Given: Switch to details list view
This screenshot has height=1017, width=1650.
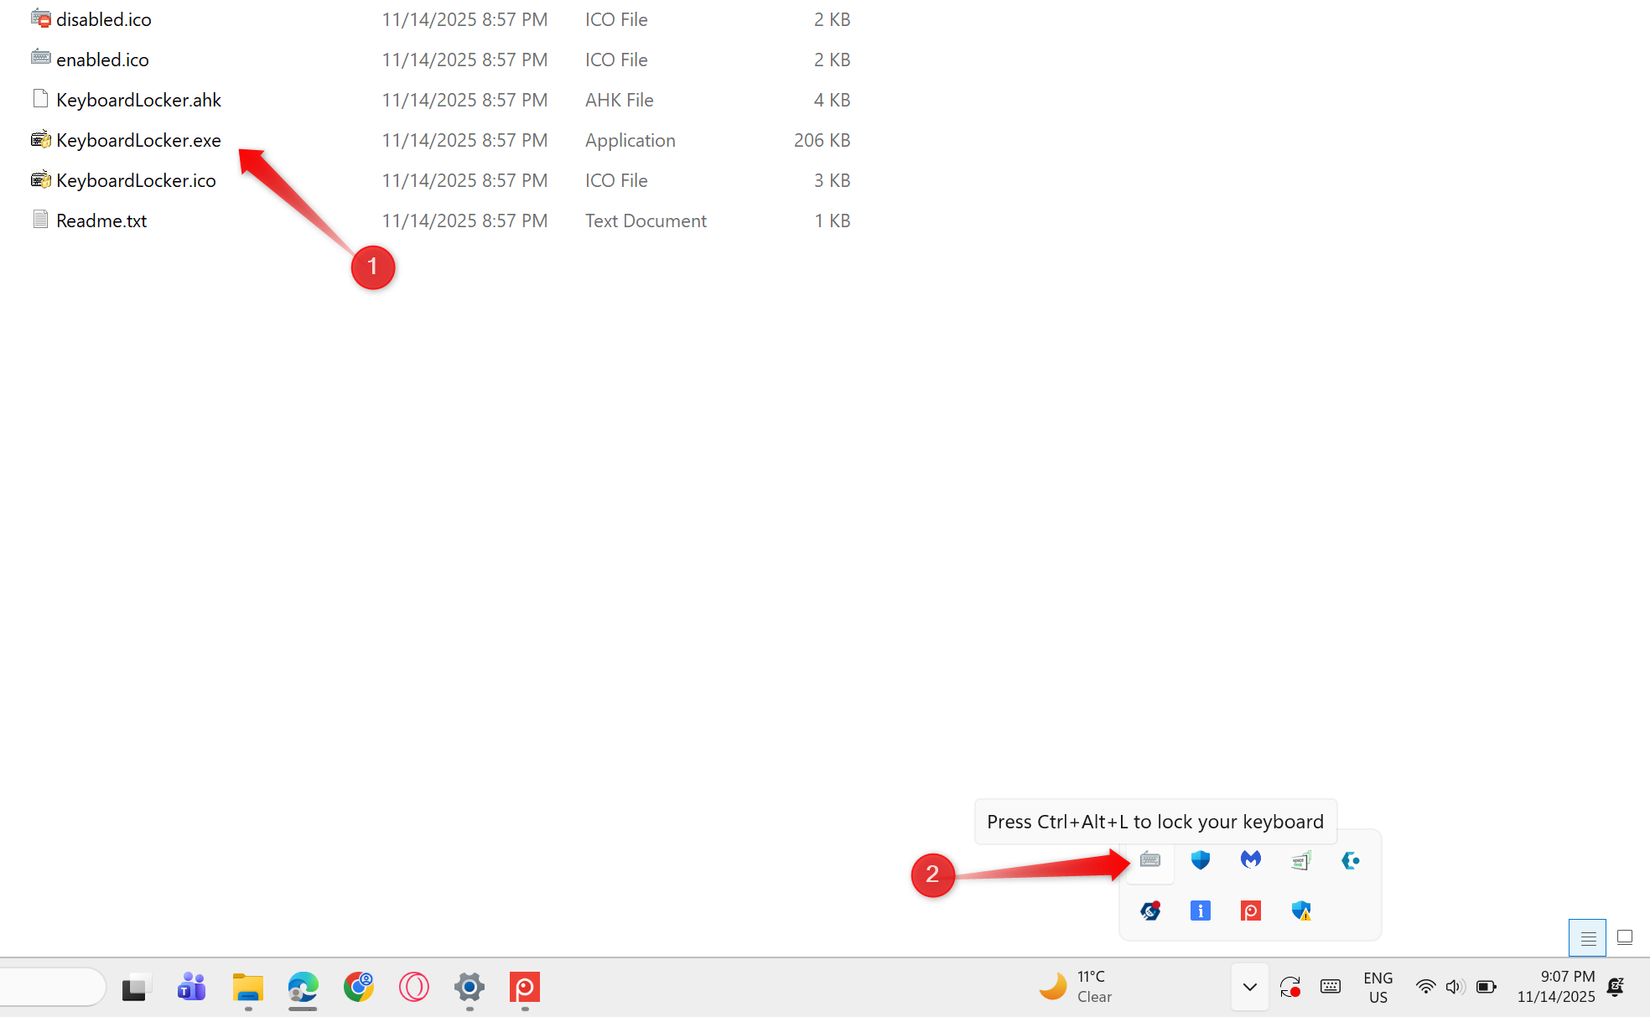Looking at the screenshot, I should coord(1587,938).
